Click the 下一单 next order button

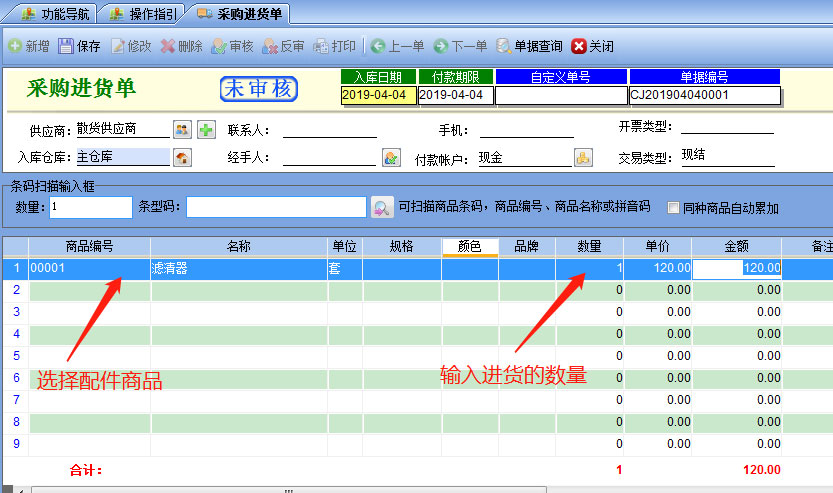click(460, 46)
